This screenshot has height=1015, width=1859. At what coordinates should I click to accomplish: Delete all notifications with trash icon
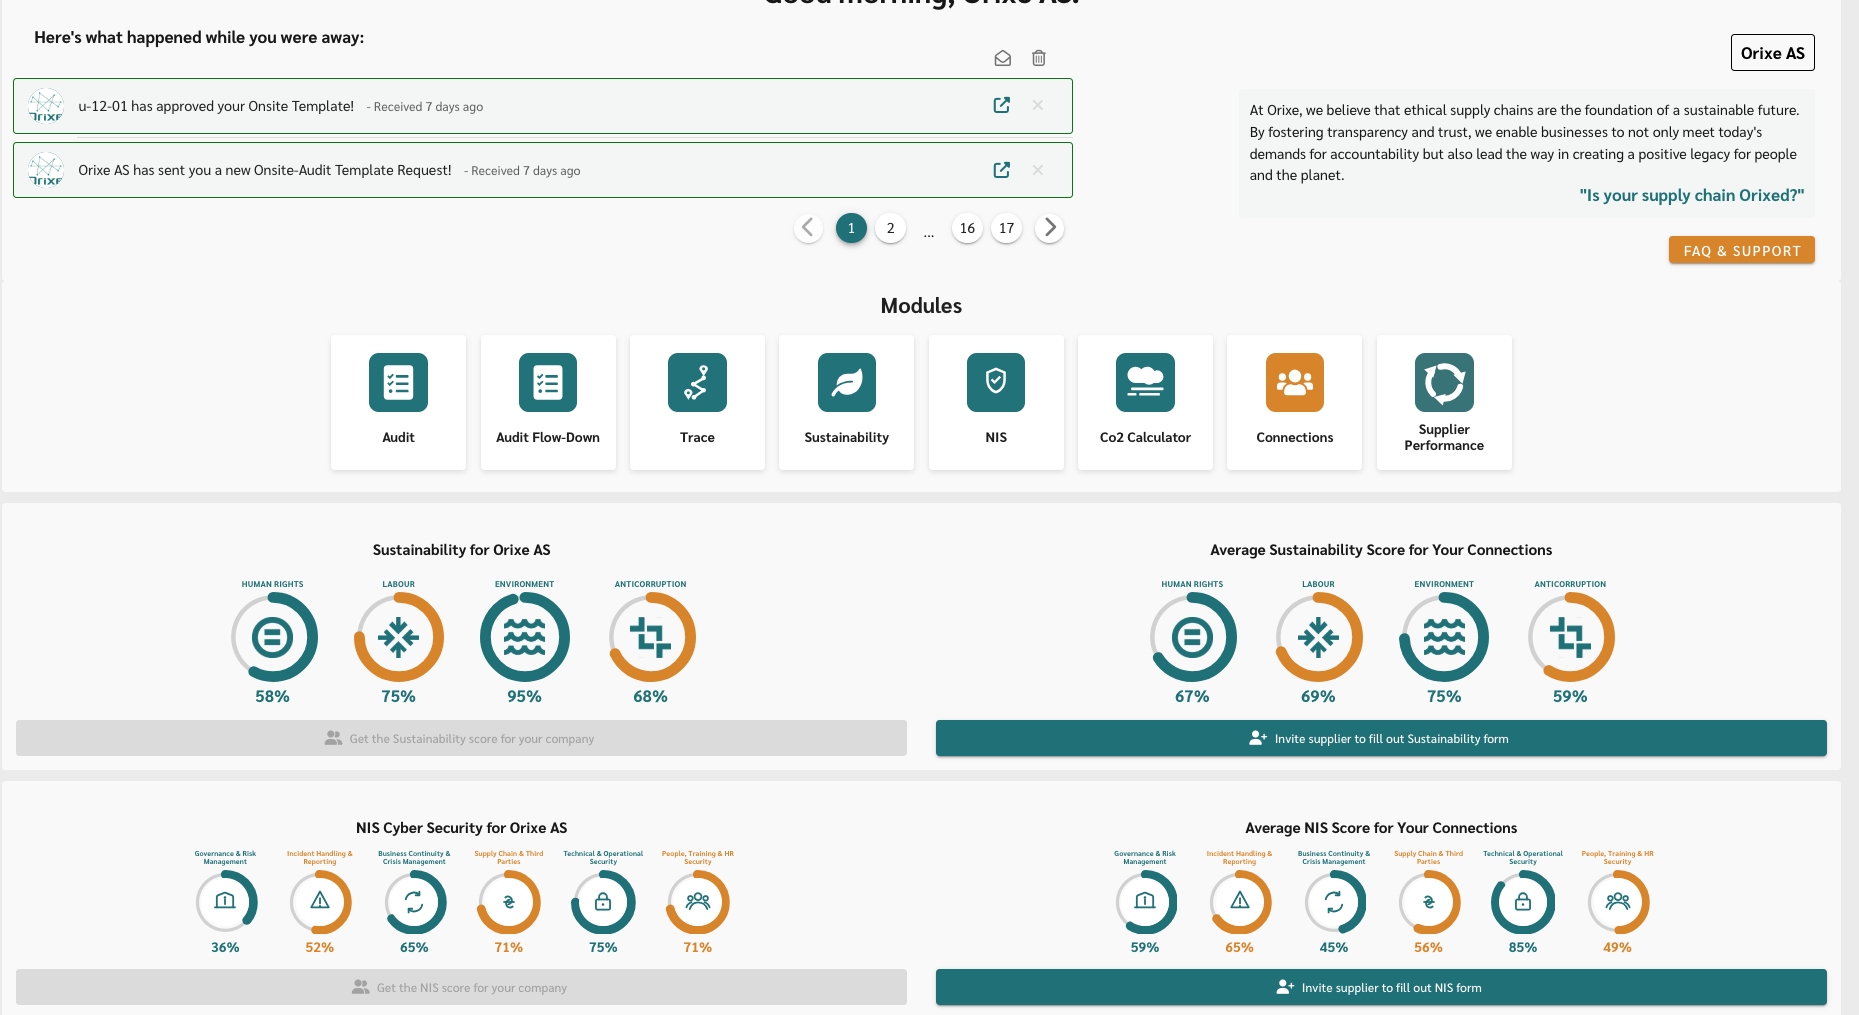pyautogui.click(x=1039, y=58)
